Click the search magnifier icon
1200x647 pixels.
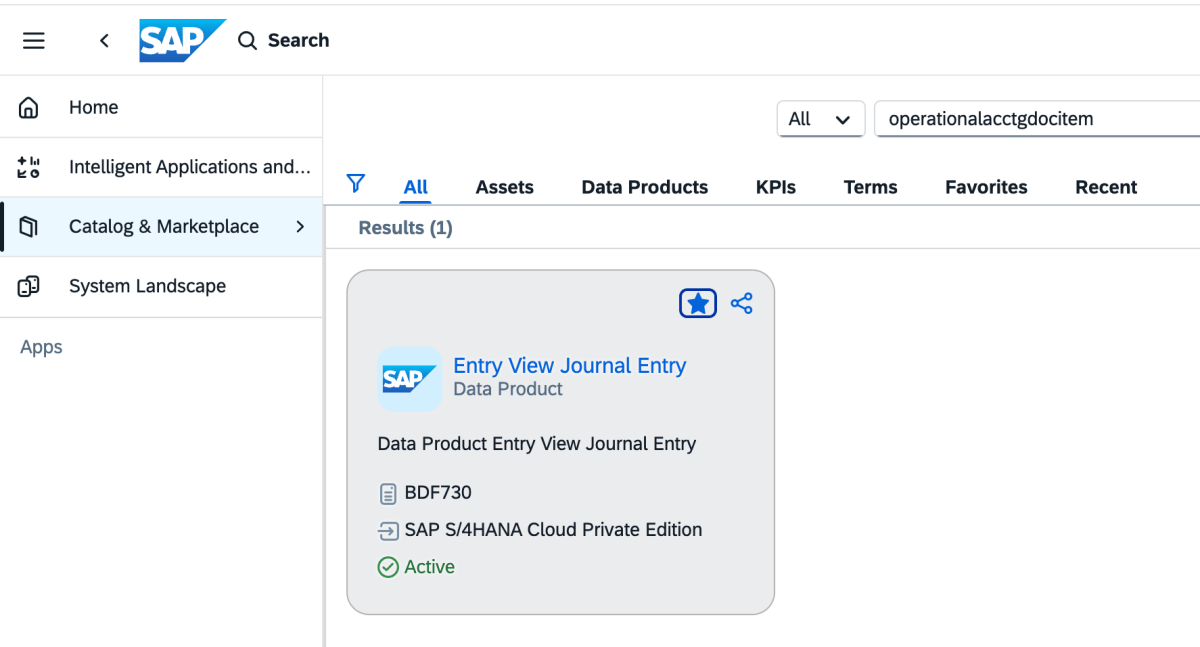[247, 41]
